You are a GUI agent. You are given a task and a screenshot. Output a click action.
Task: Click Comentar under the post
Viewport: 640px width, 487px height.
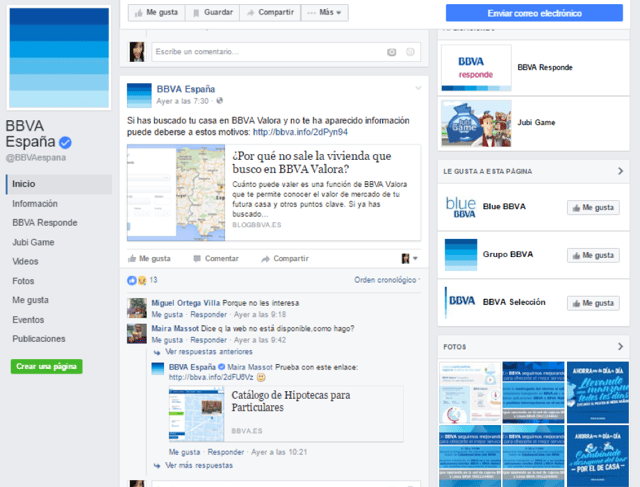click(x=216, y=259)
